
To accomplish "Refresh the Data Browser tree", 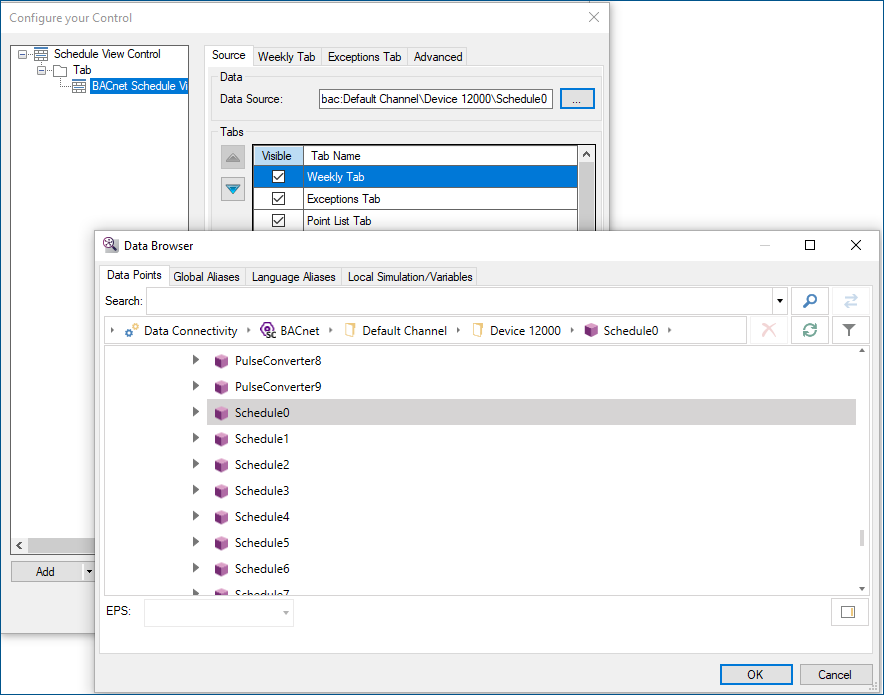I will pos(810,330).
